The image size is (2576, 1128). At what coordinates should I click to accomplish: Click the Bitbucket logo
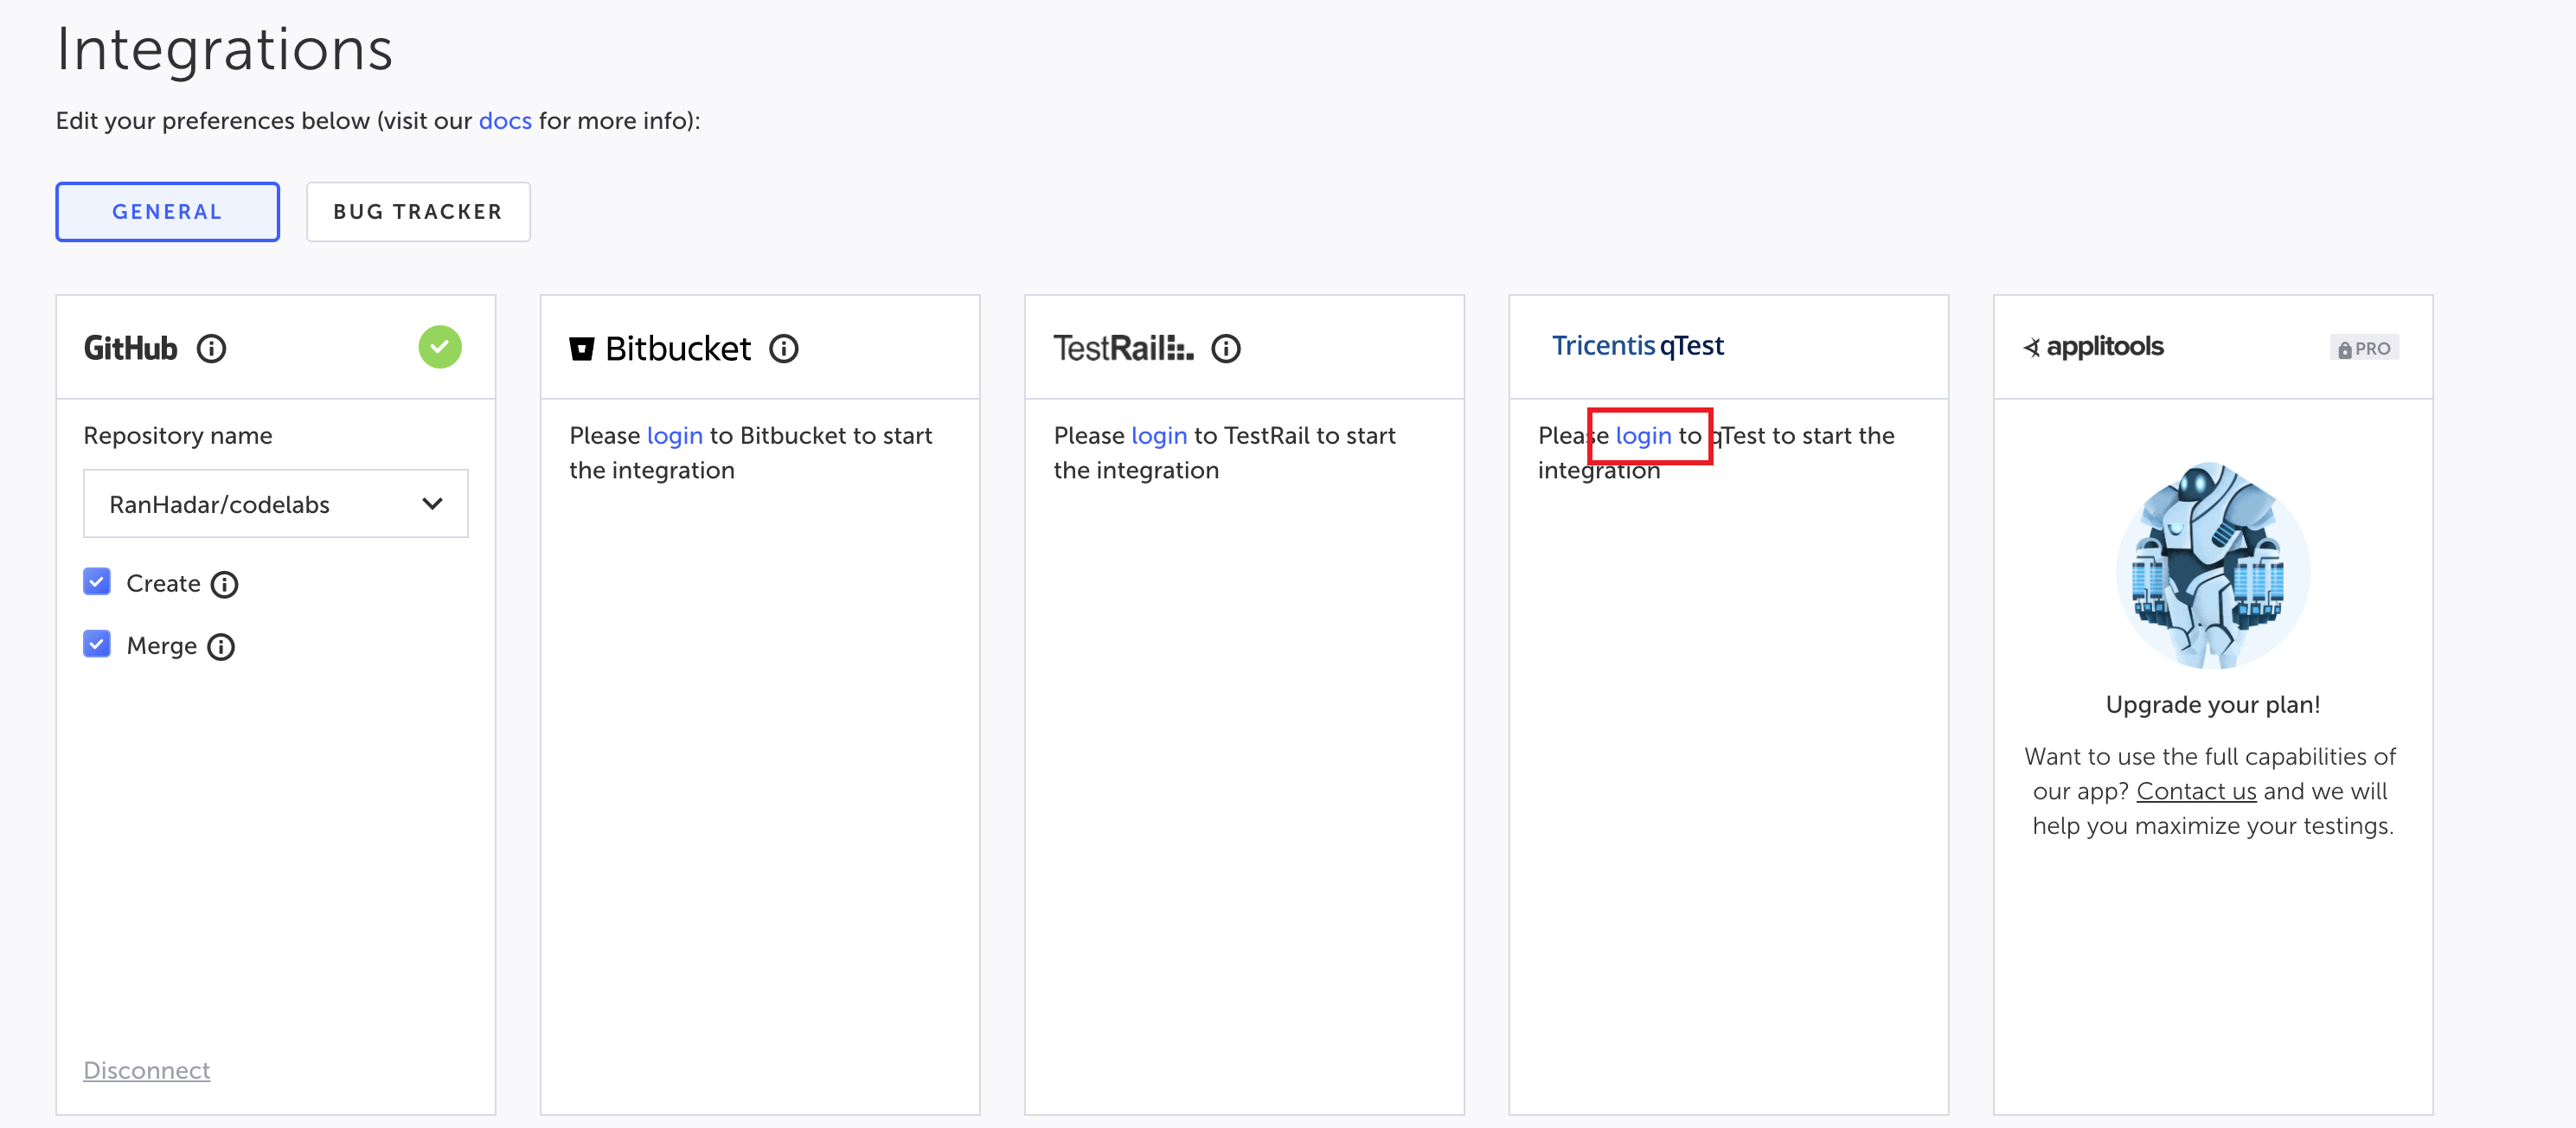pyautogui.click(x=660, y=349)
